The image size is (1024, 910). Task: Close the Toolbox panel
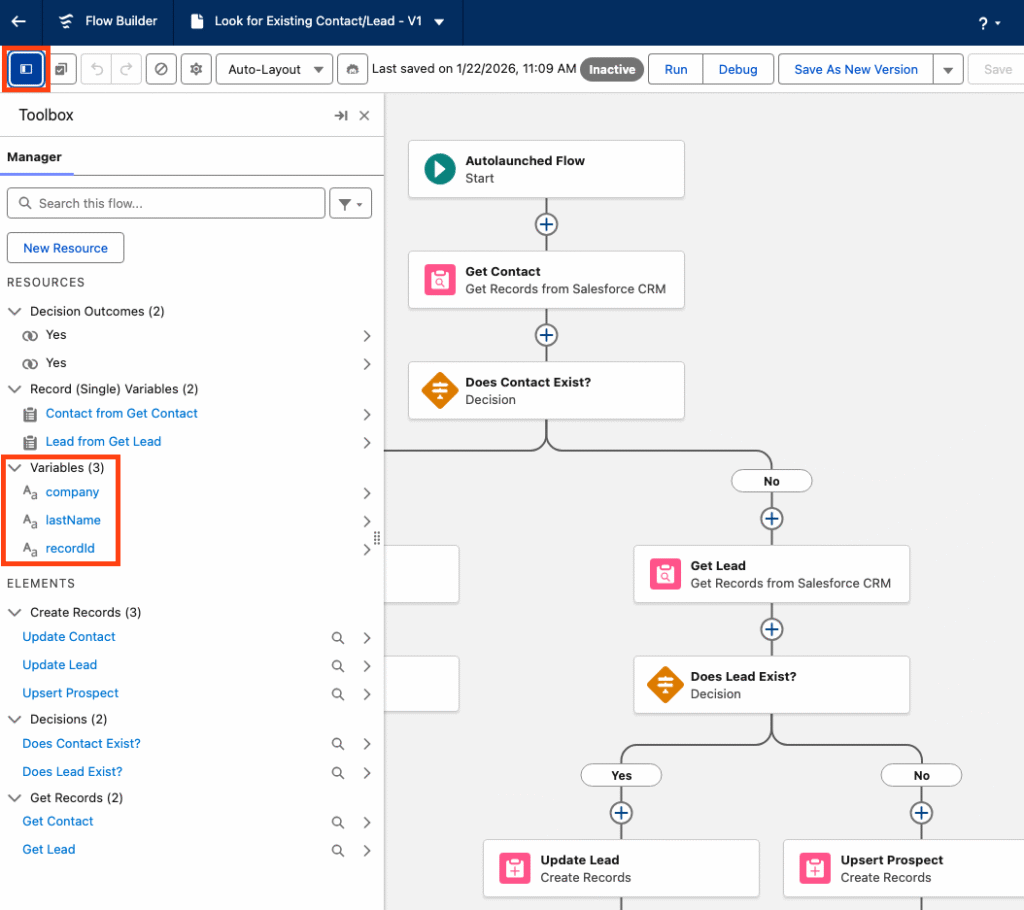pyautogui.click(x=364, y=115)
